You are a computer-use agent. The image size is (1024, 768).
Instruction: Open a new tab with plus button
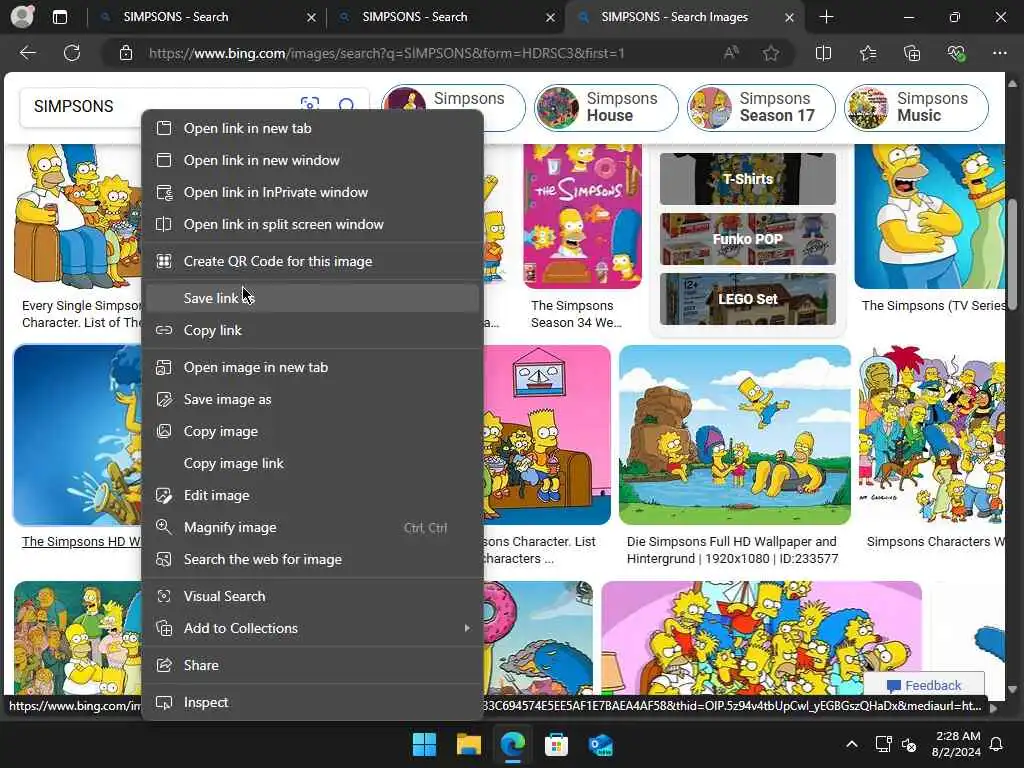(x=826, y=17)
